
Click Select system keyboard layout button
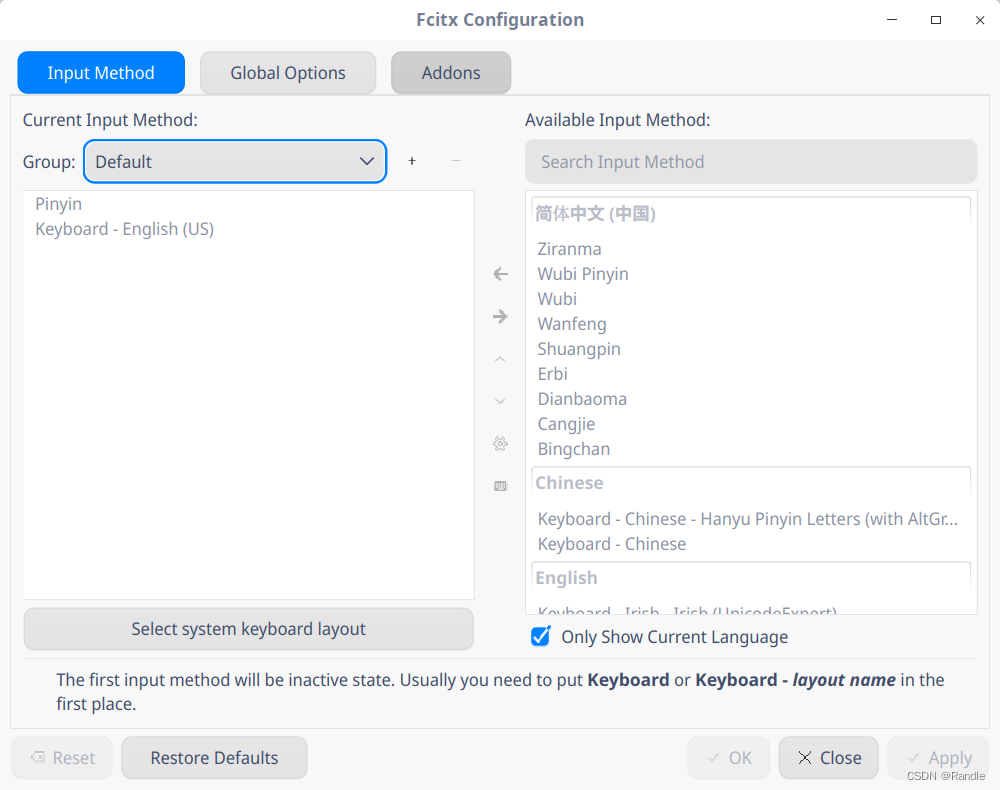[248, 629]
